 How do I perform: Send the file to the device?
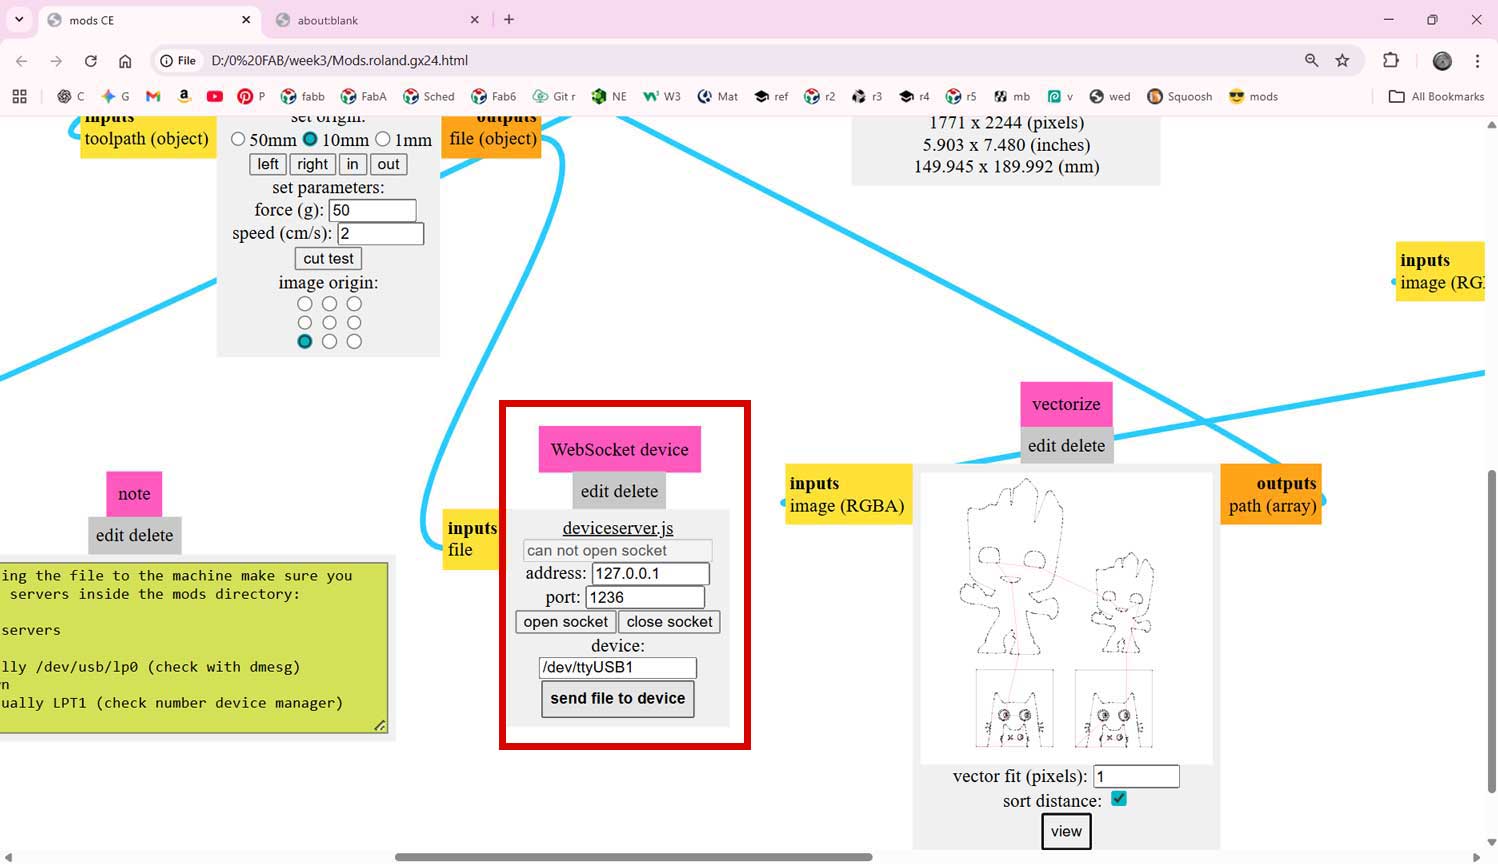point(617,699)
